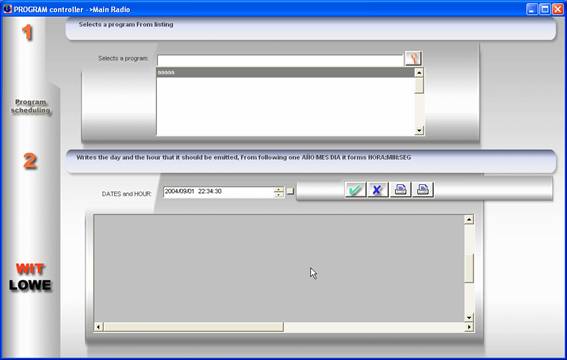Select the 'aaaaa' program in the list
This screenshot has width=567, height=360.
coord(286,72)
